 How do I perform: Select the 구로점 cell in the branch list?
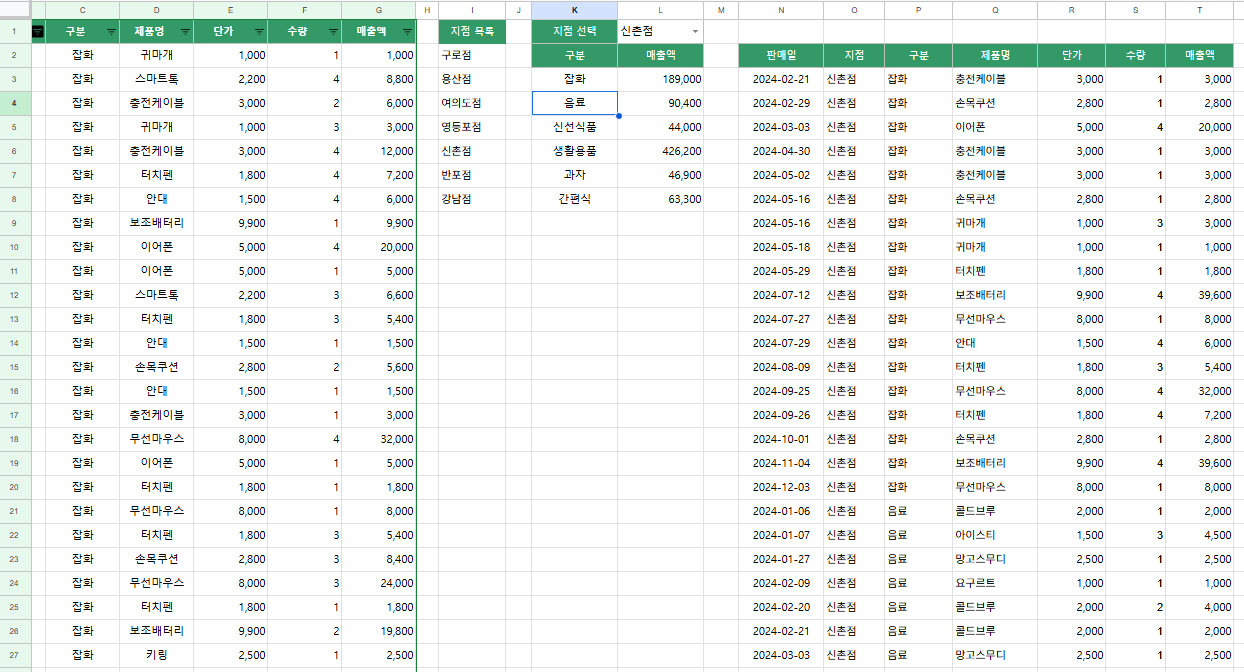[472, 55]
